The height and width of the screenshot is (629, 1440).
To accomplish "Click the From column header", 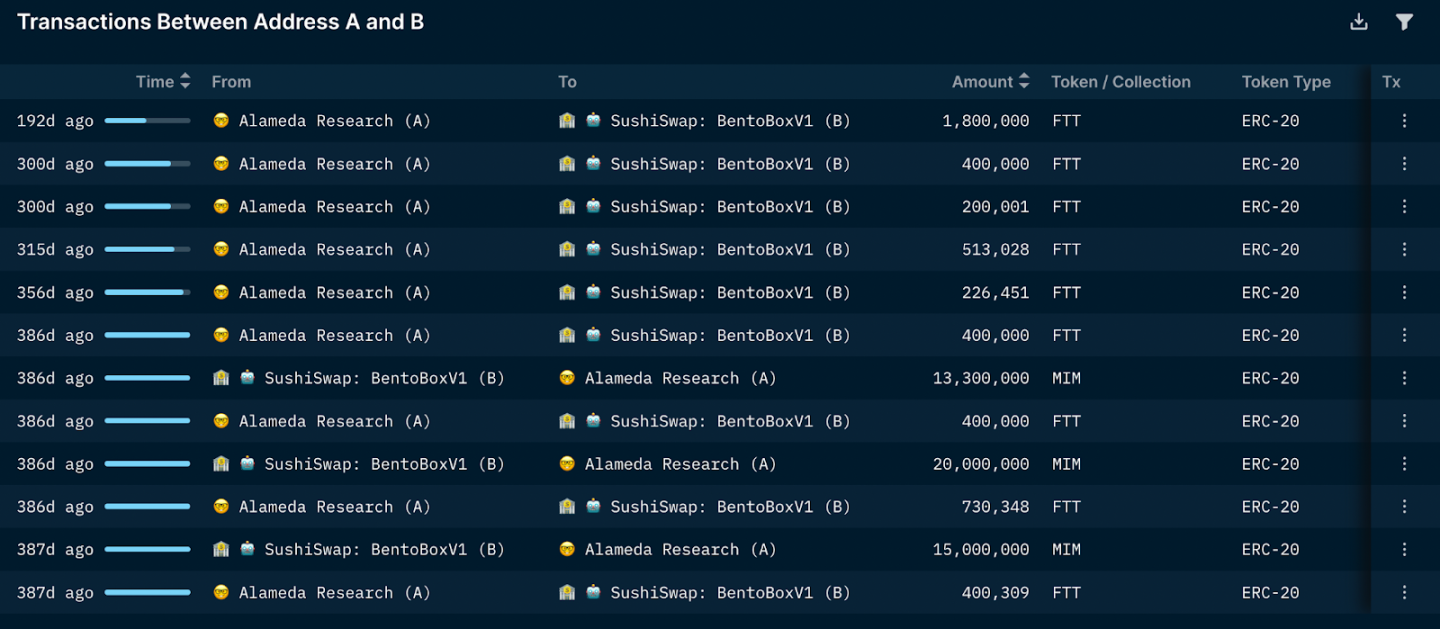I will coord(231,82).
